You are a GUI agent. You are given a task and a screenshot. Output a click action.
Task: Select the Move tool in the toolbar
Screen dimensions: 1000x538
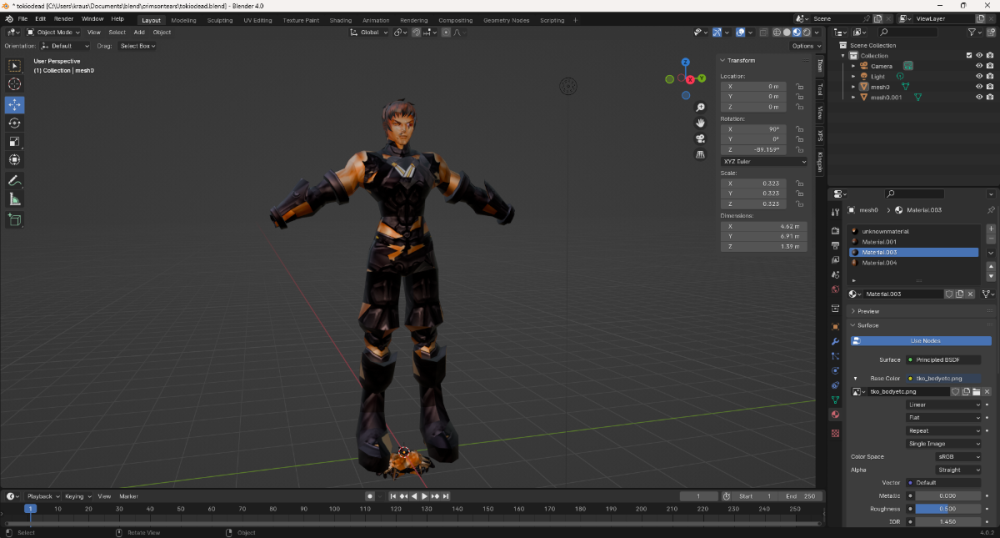tap(15, 104)
